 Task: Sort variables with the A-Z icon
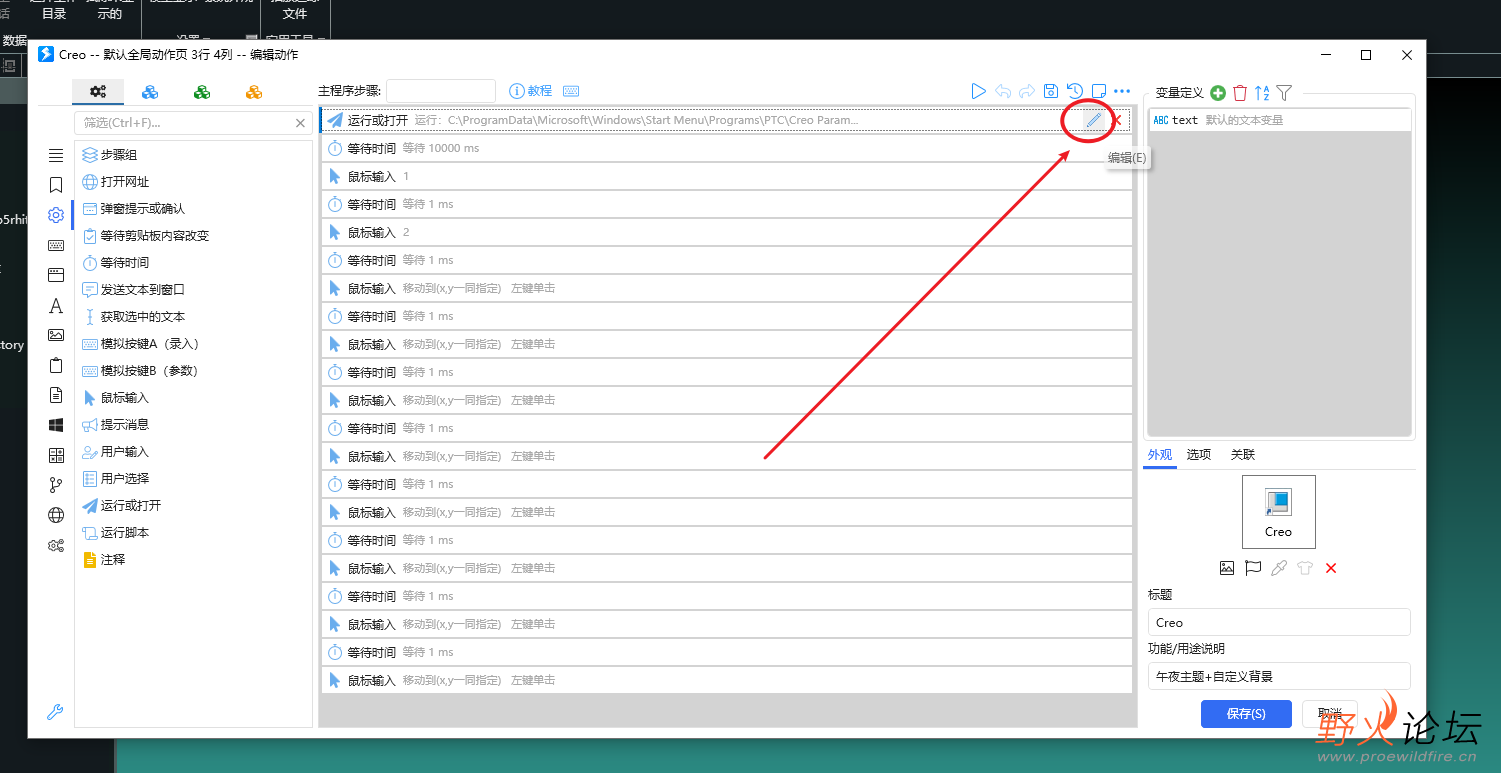[x=1262, y=93]
